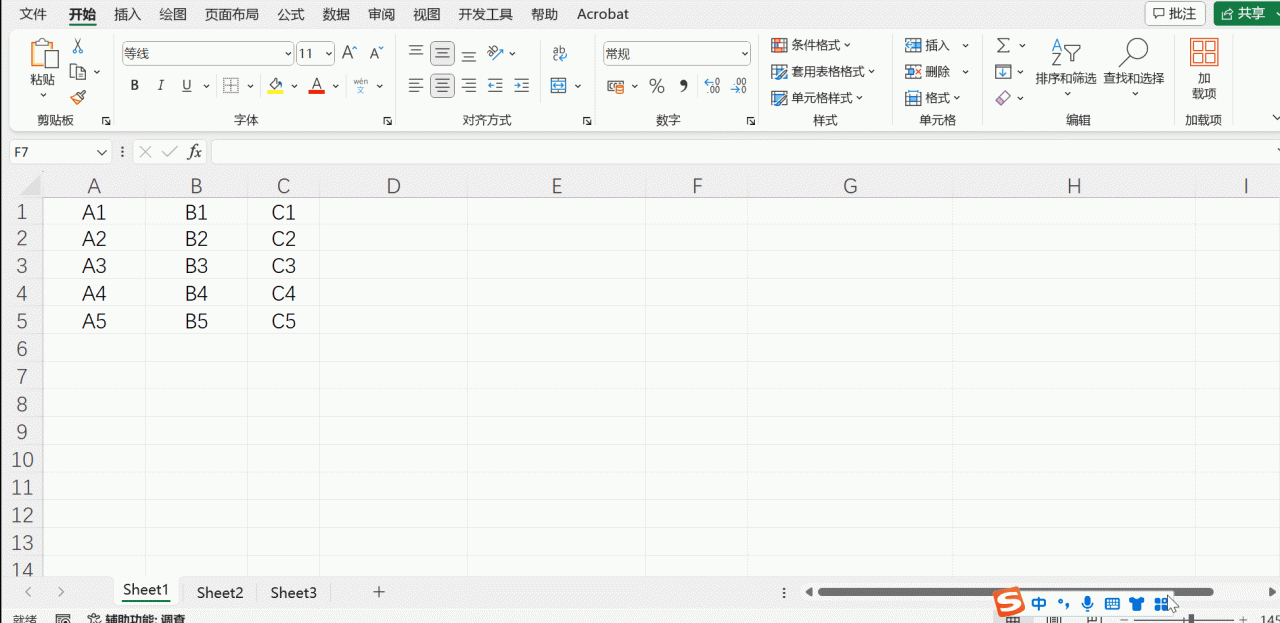Click the merge and center icon
Screen dimensions: 1280x623
559,86
